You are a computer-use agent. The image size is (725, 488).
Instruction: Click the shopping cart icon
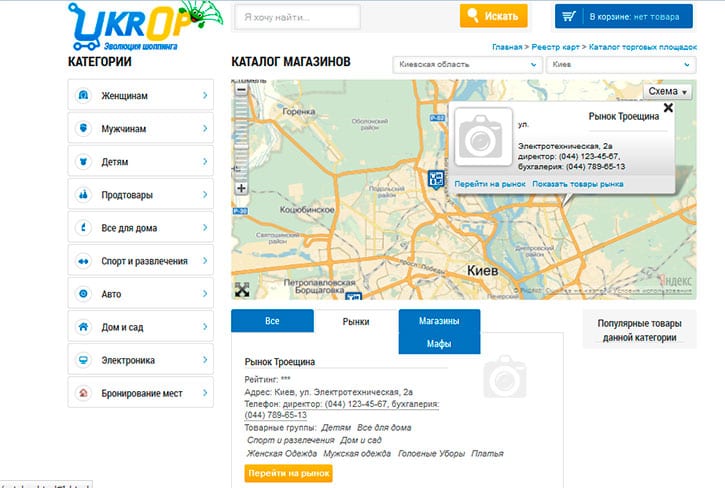(x=569, y=17)
